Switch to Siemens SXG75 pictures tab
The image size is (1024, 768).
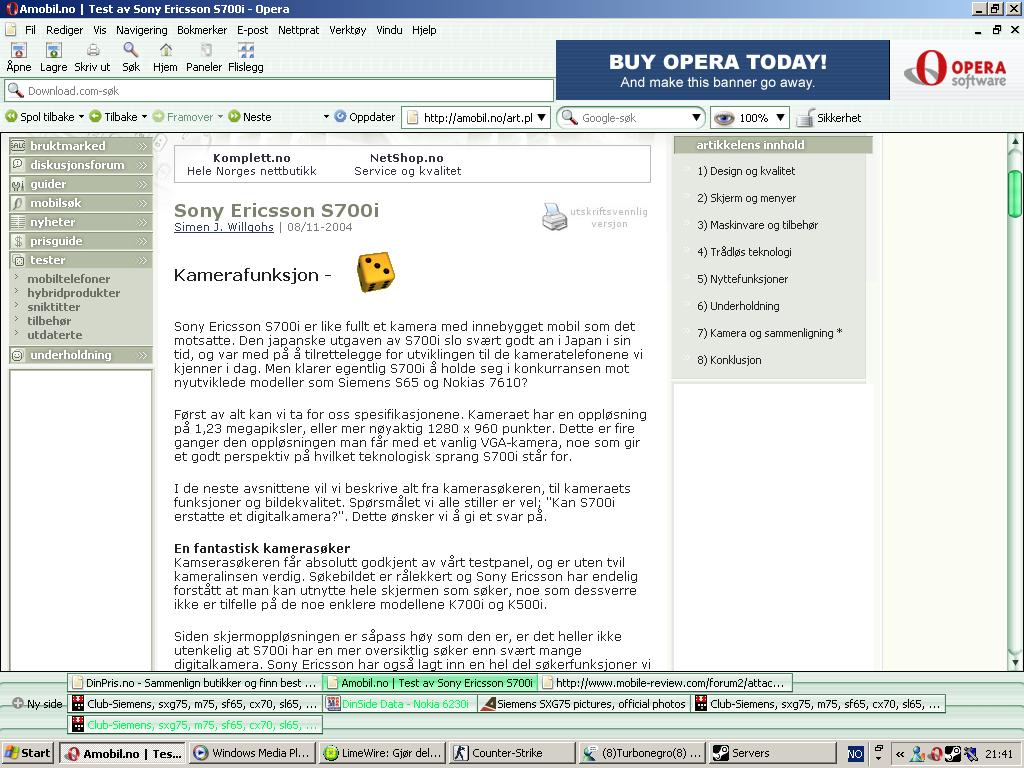point(584,704)
